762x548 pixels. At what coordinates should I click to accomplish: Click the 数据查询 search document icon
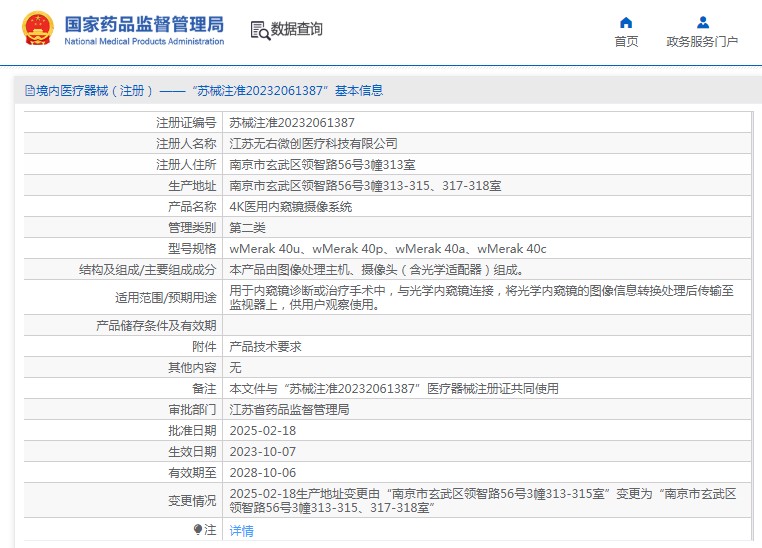(260, 30)
